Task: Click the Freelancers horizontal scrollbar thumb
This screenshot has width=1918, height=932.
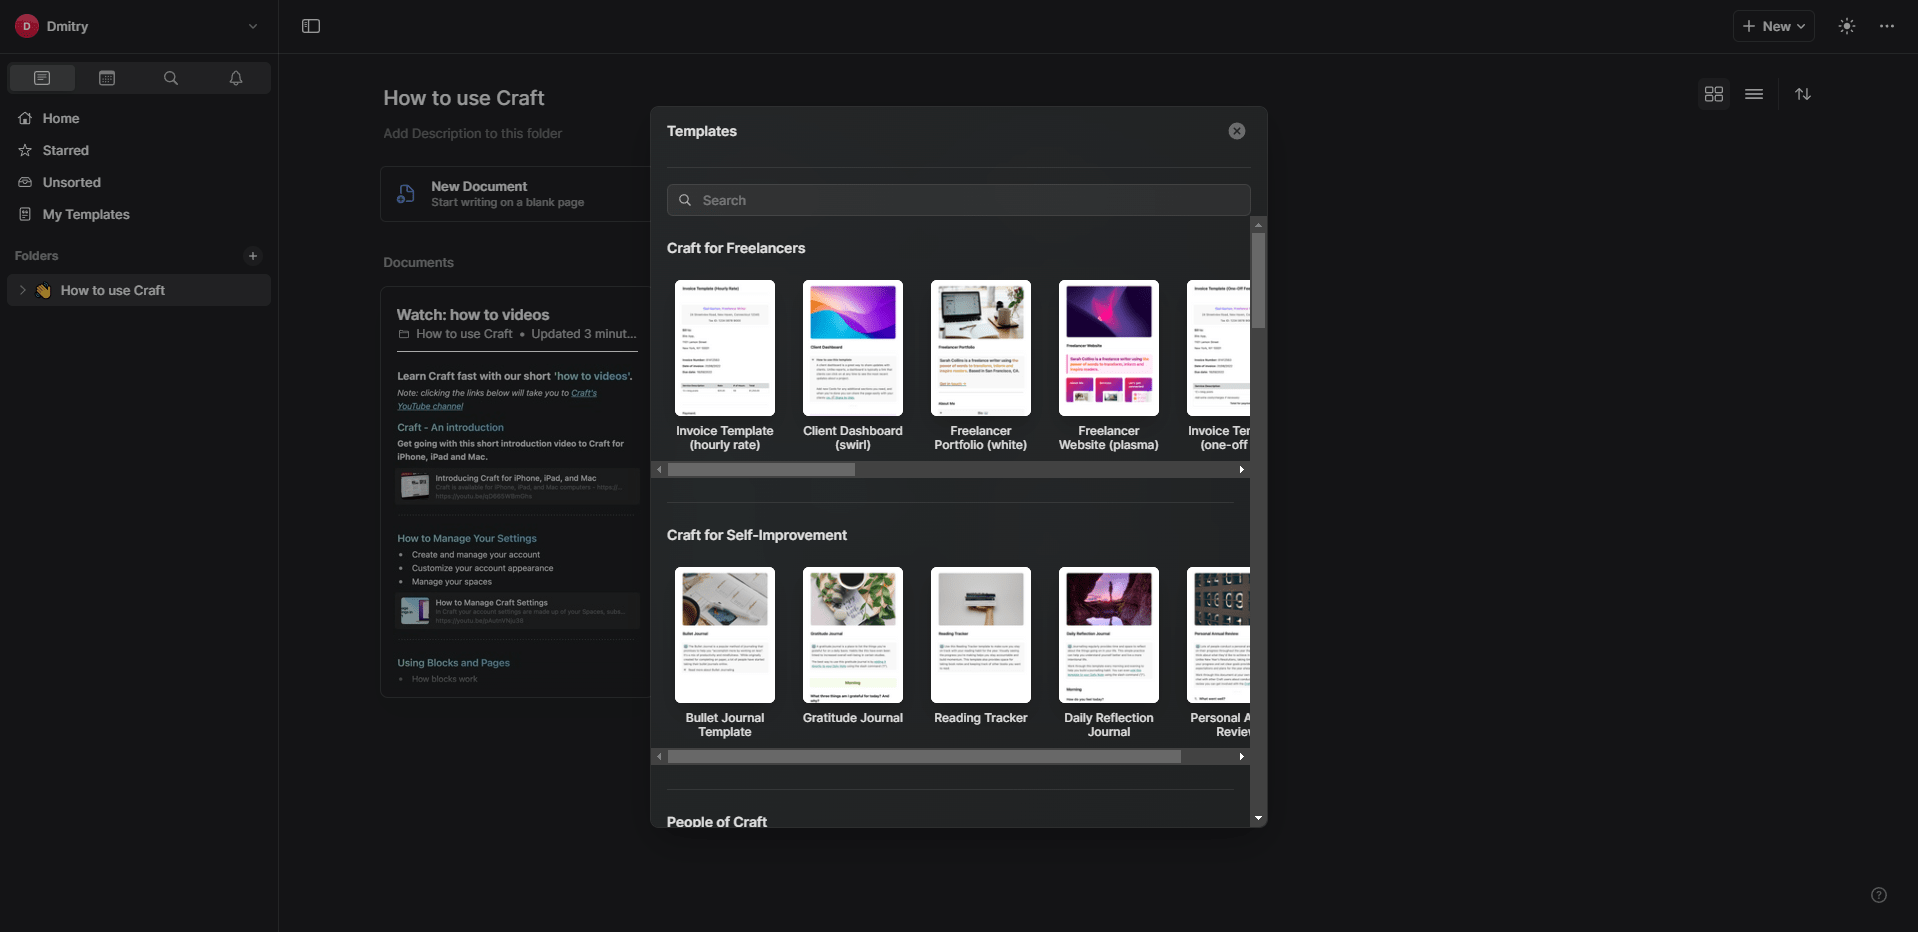Action: coord(762,470)
